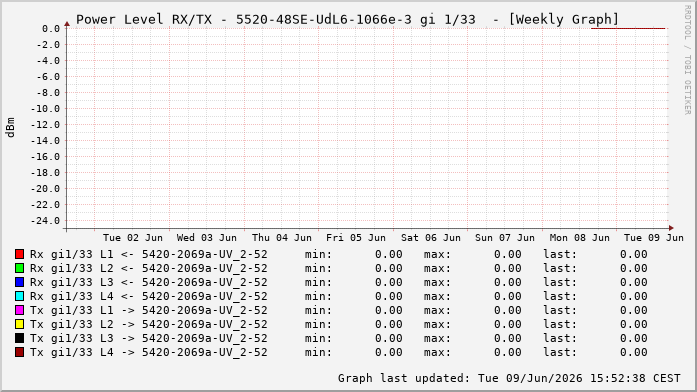
Task: Click the red arrow at x-axis end
Action: 671,228
